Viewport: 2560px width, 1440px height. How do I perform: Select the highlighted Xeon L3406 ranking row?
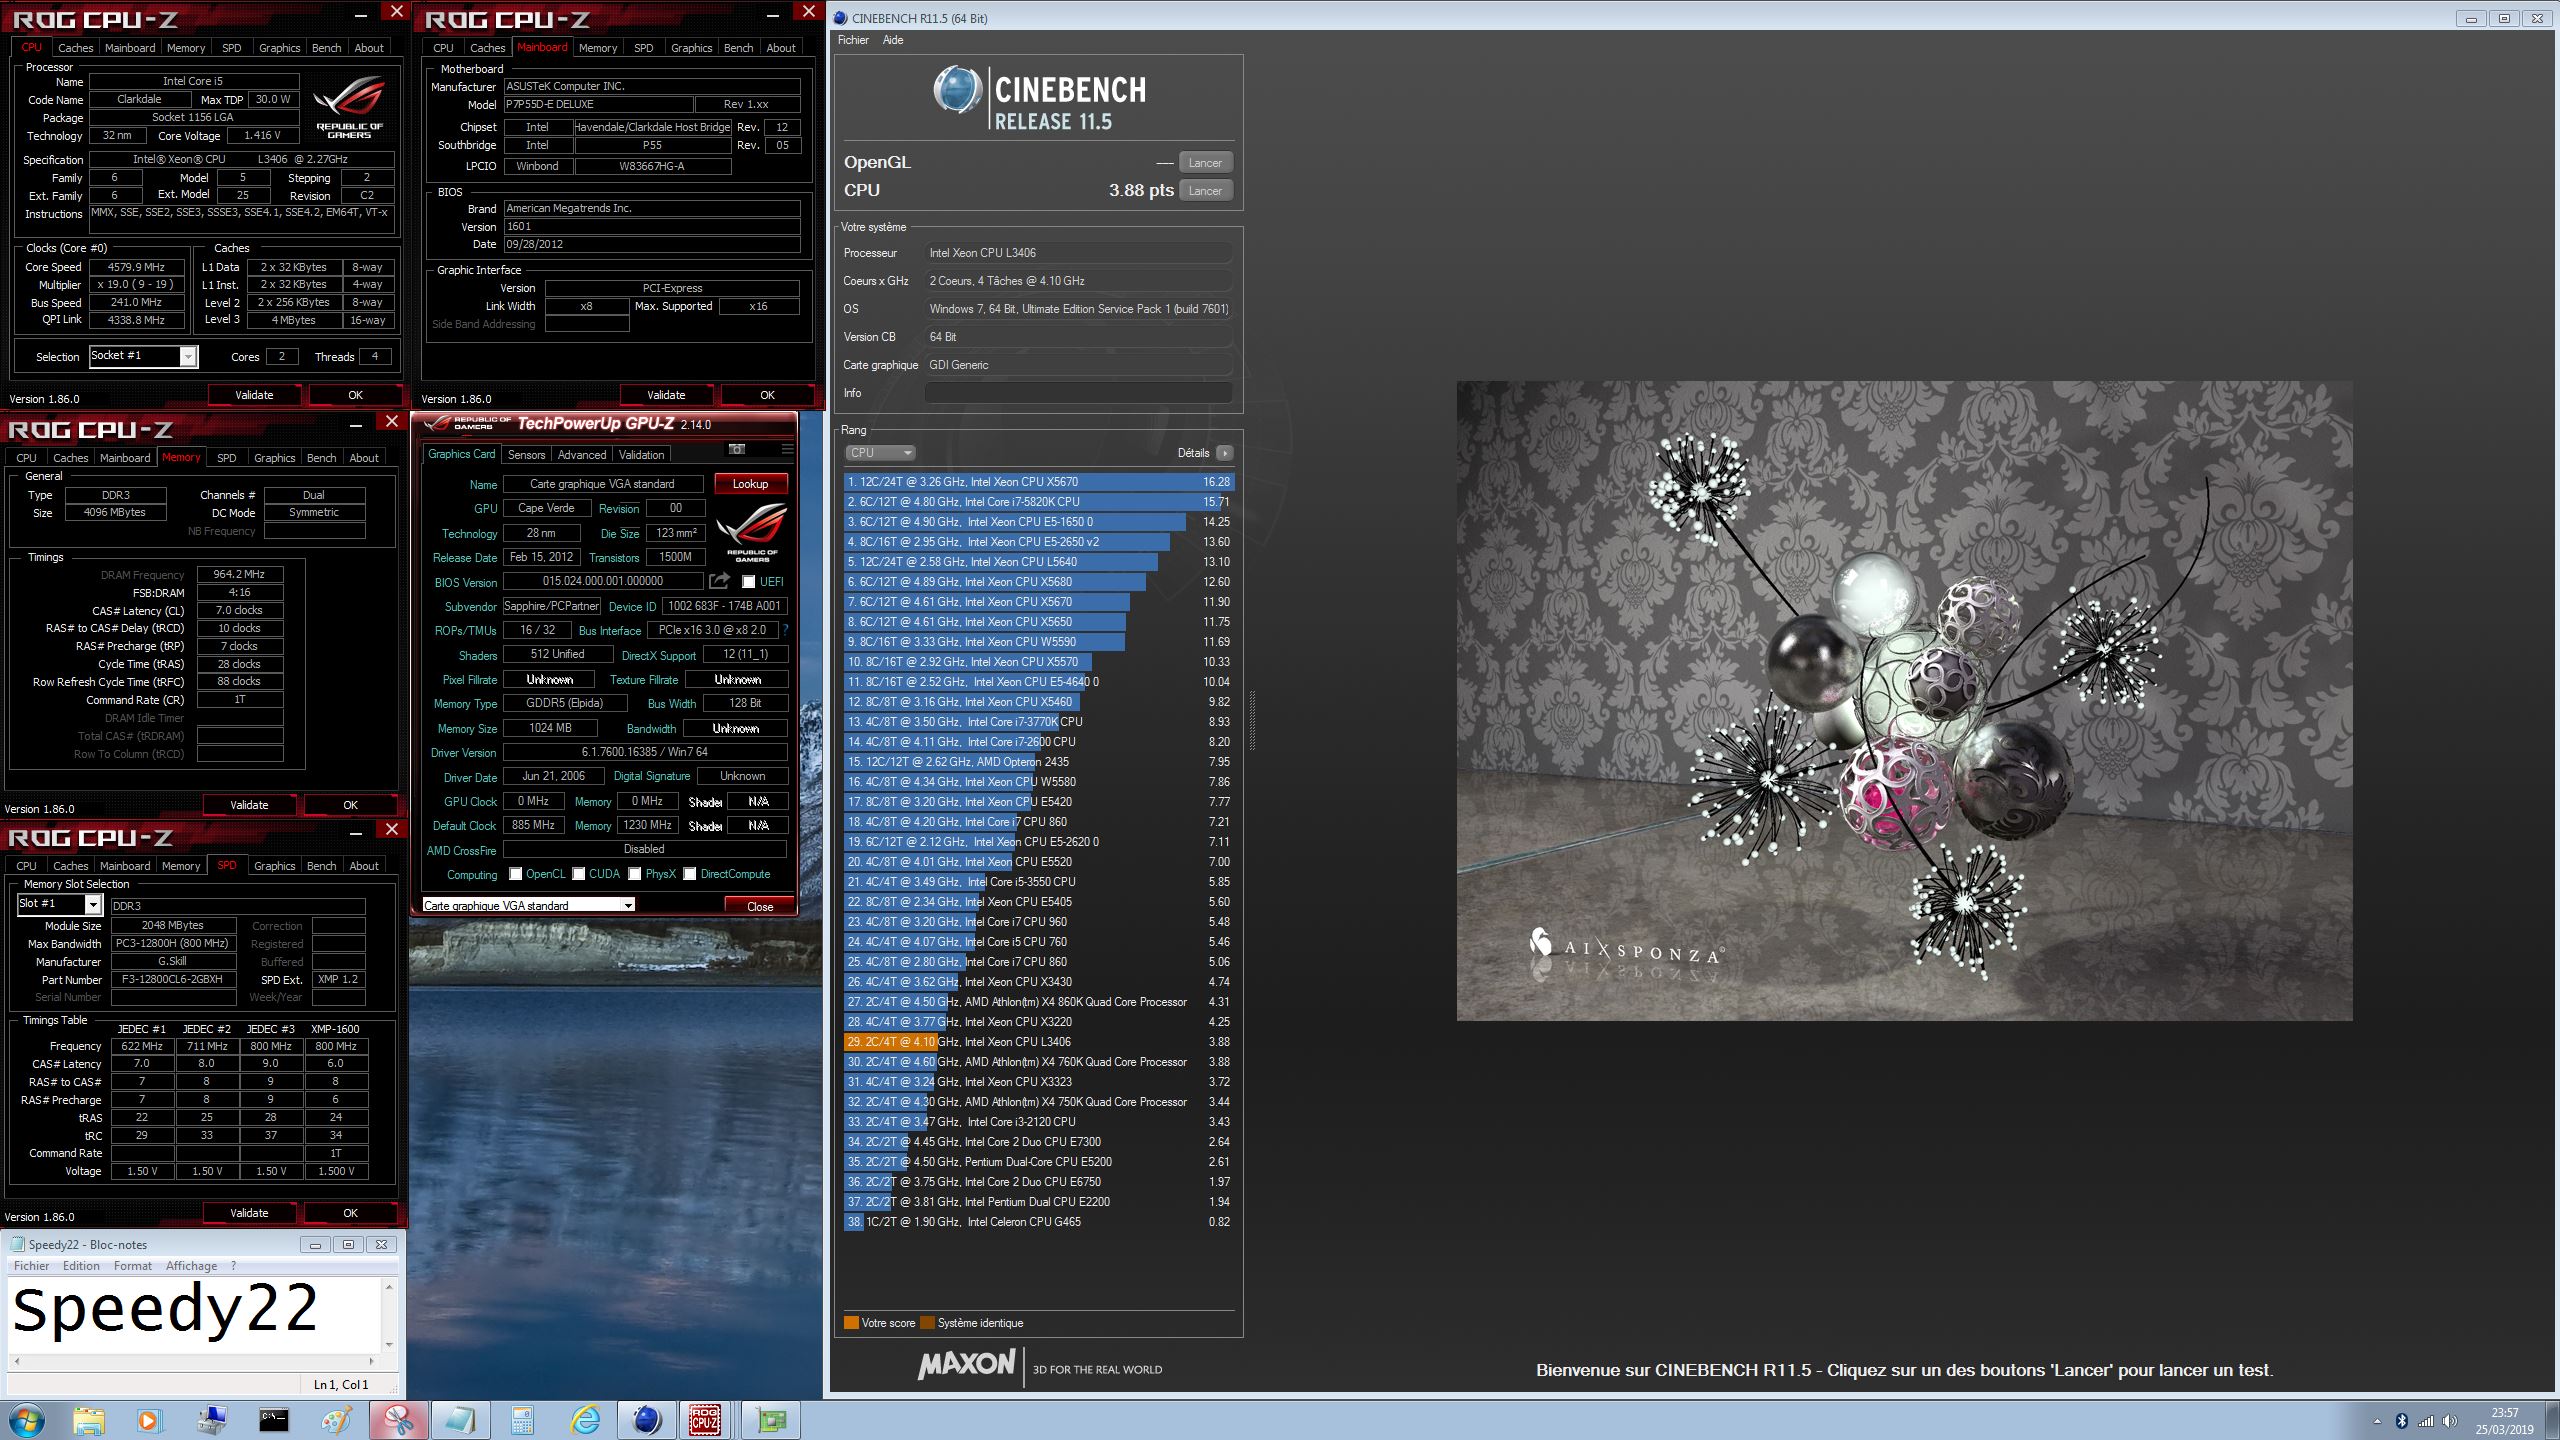(x=1038, y=1042)
